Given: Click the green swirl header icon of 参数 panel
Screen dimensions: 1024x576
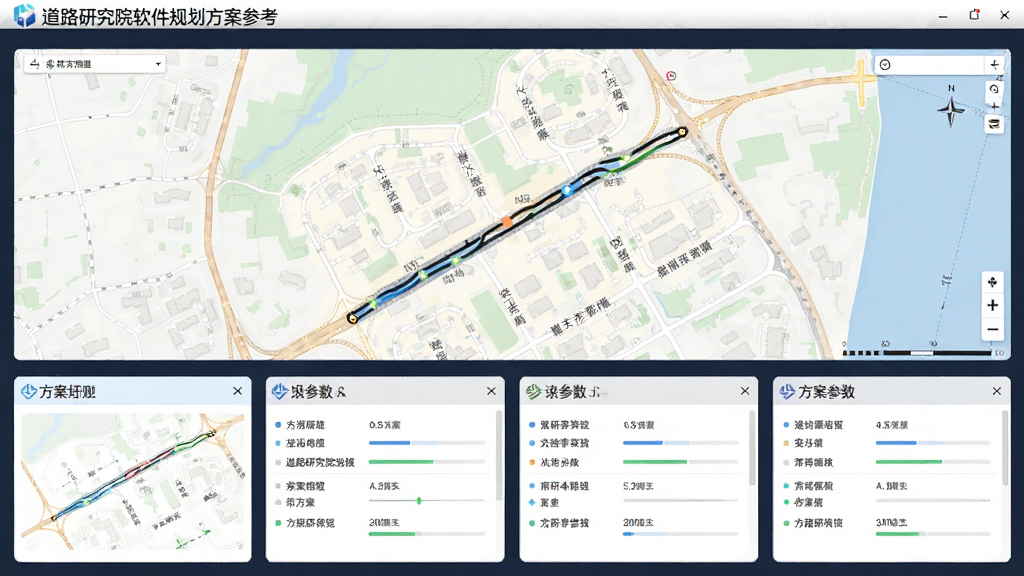Looking at the screenshot, I should click(534, 391).
